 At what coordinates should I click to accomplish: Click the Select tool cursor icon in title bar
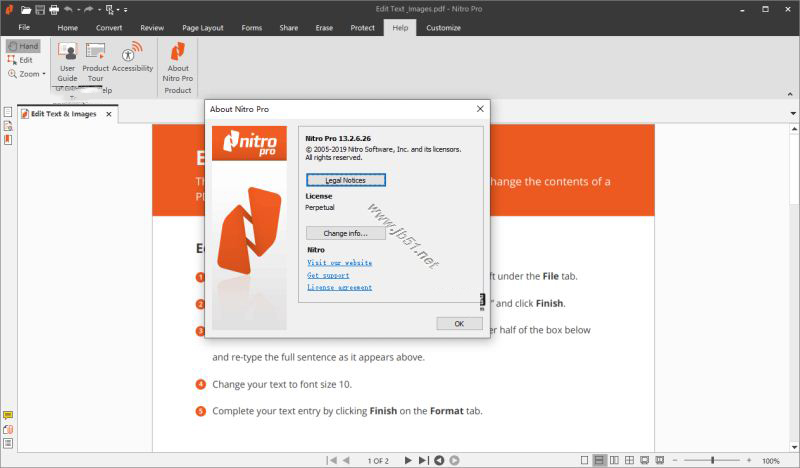109,10
